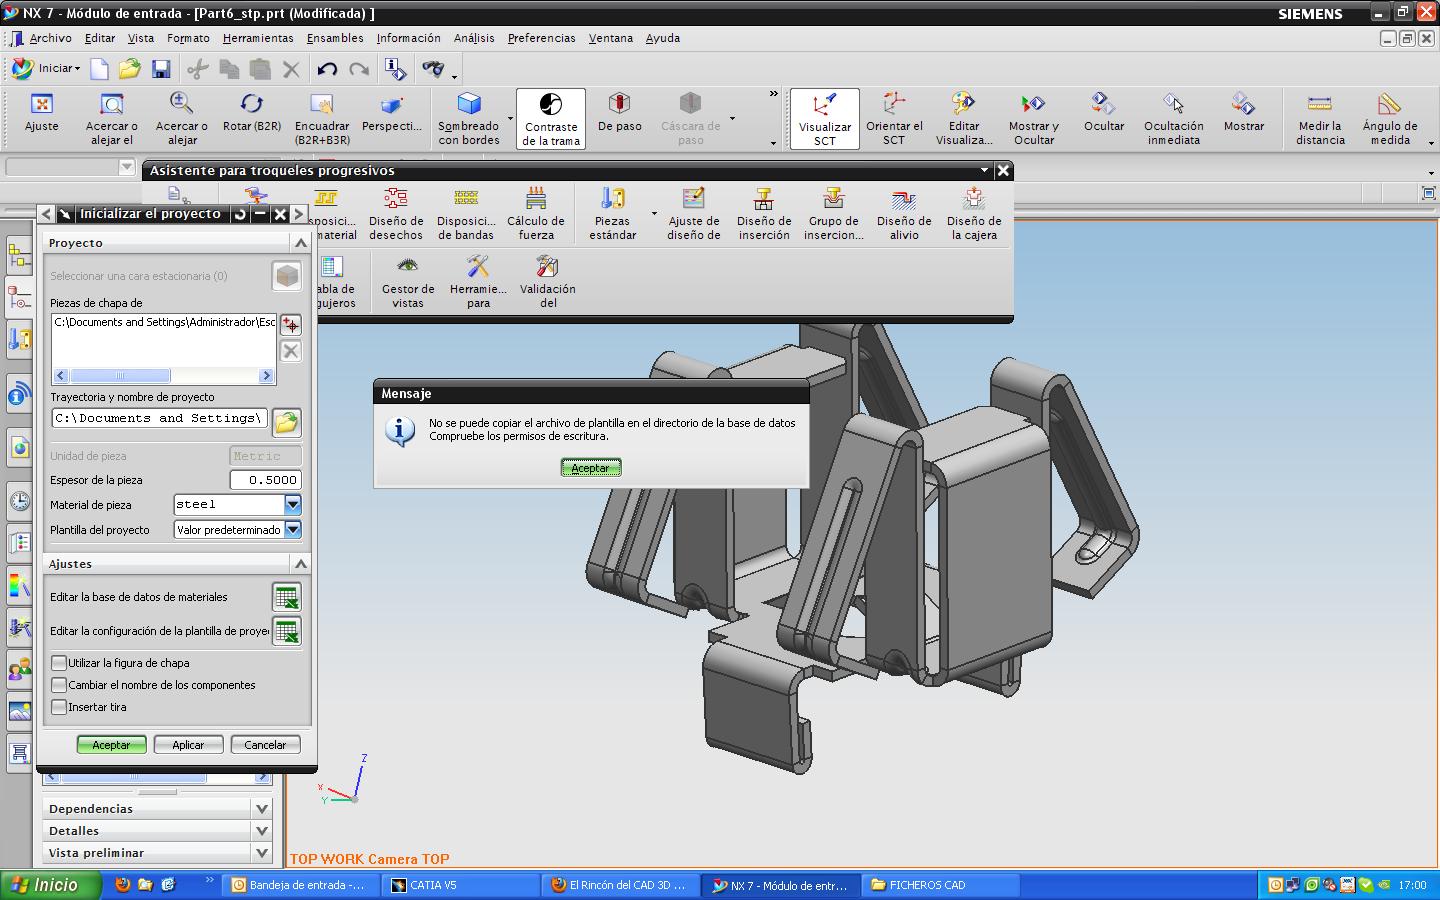Open Material de pieza steel dropdown

293,505
